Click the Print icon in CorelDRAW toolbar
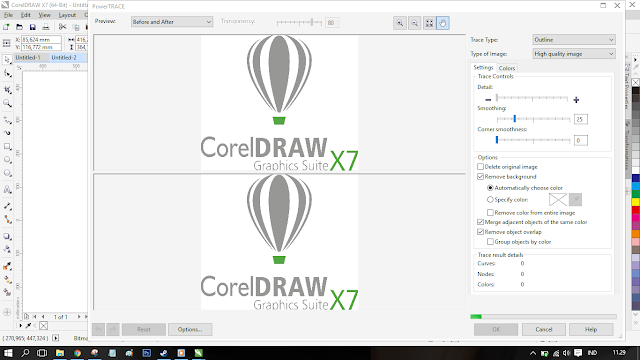Image resolution: width=640 pixels, height=360 pixels. click(46, 27)
